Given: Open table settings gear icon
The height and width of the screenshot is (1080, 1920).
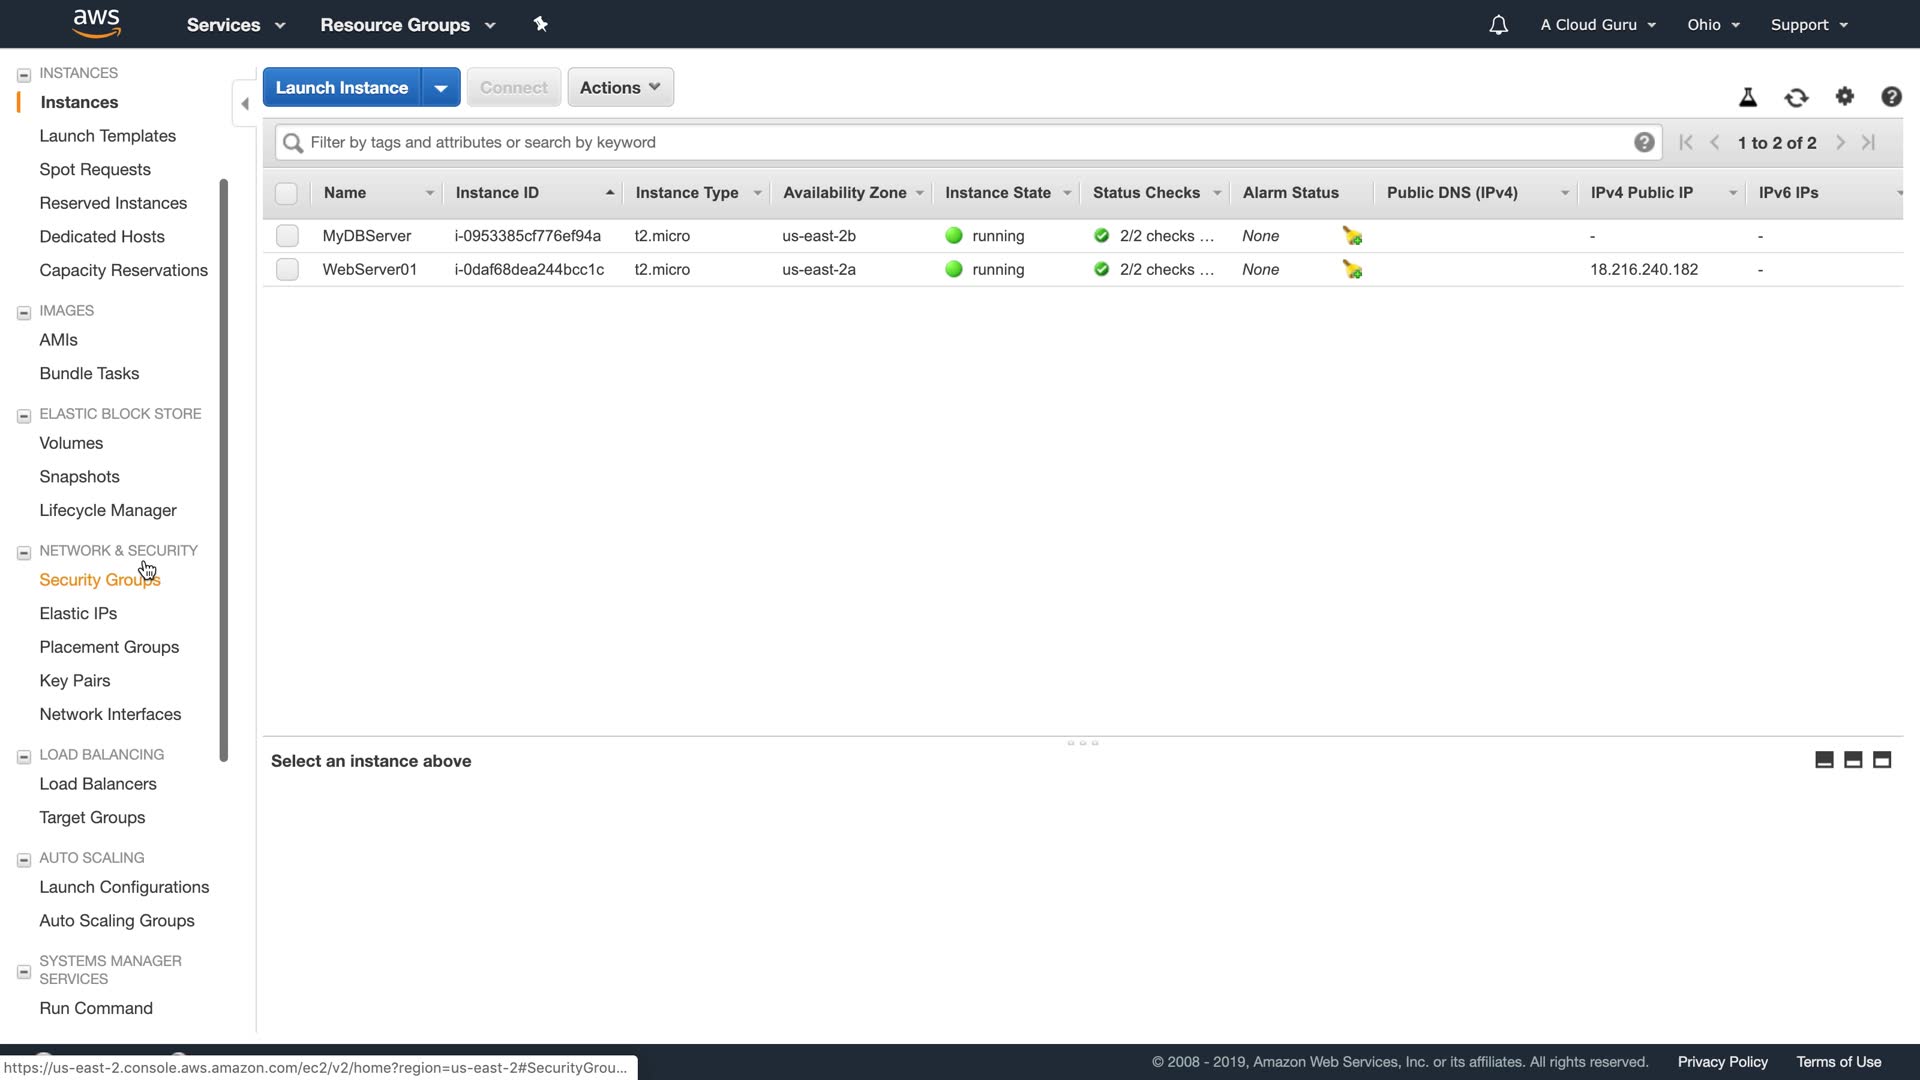Looking at the screenshot, I should pos(1845,96).
